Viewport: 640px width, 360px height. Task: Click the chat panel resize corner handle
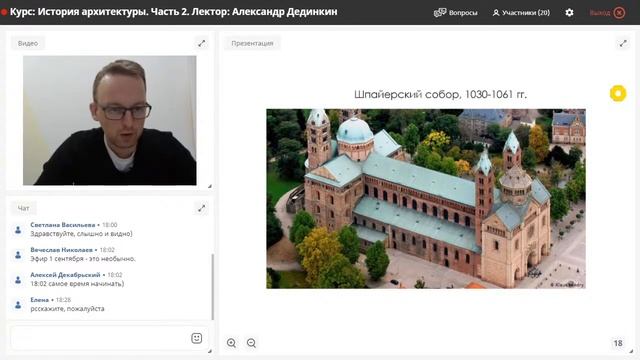click(209, 351)
